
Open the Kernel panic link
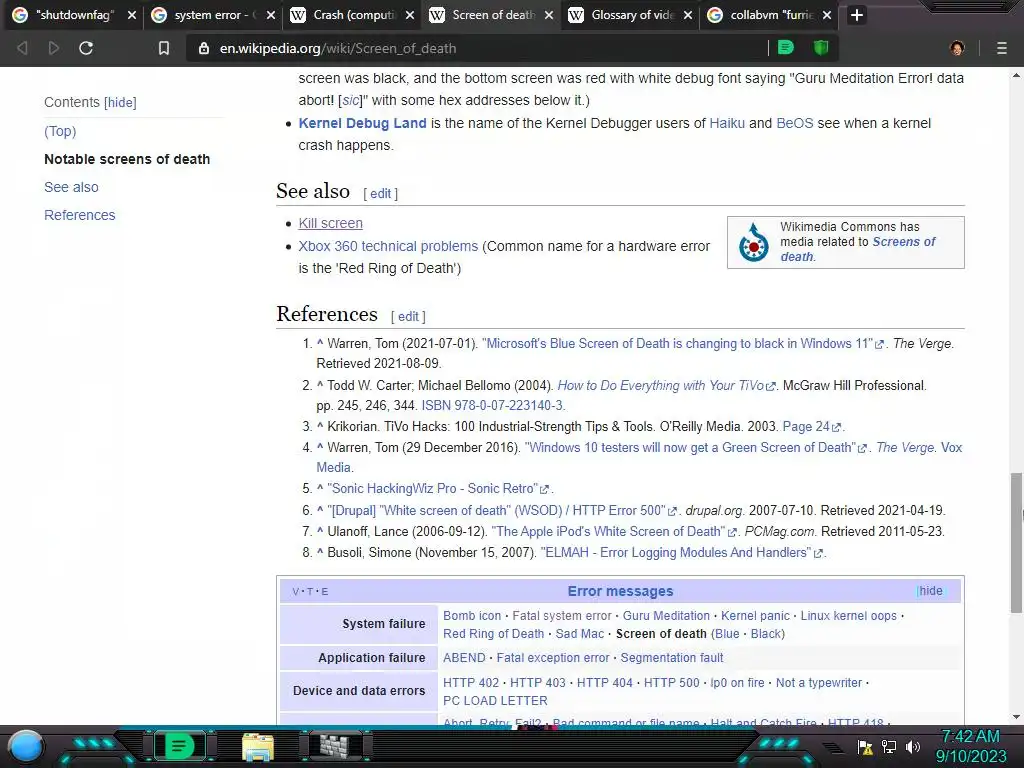coord(755,616)
